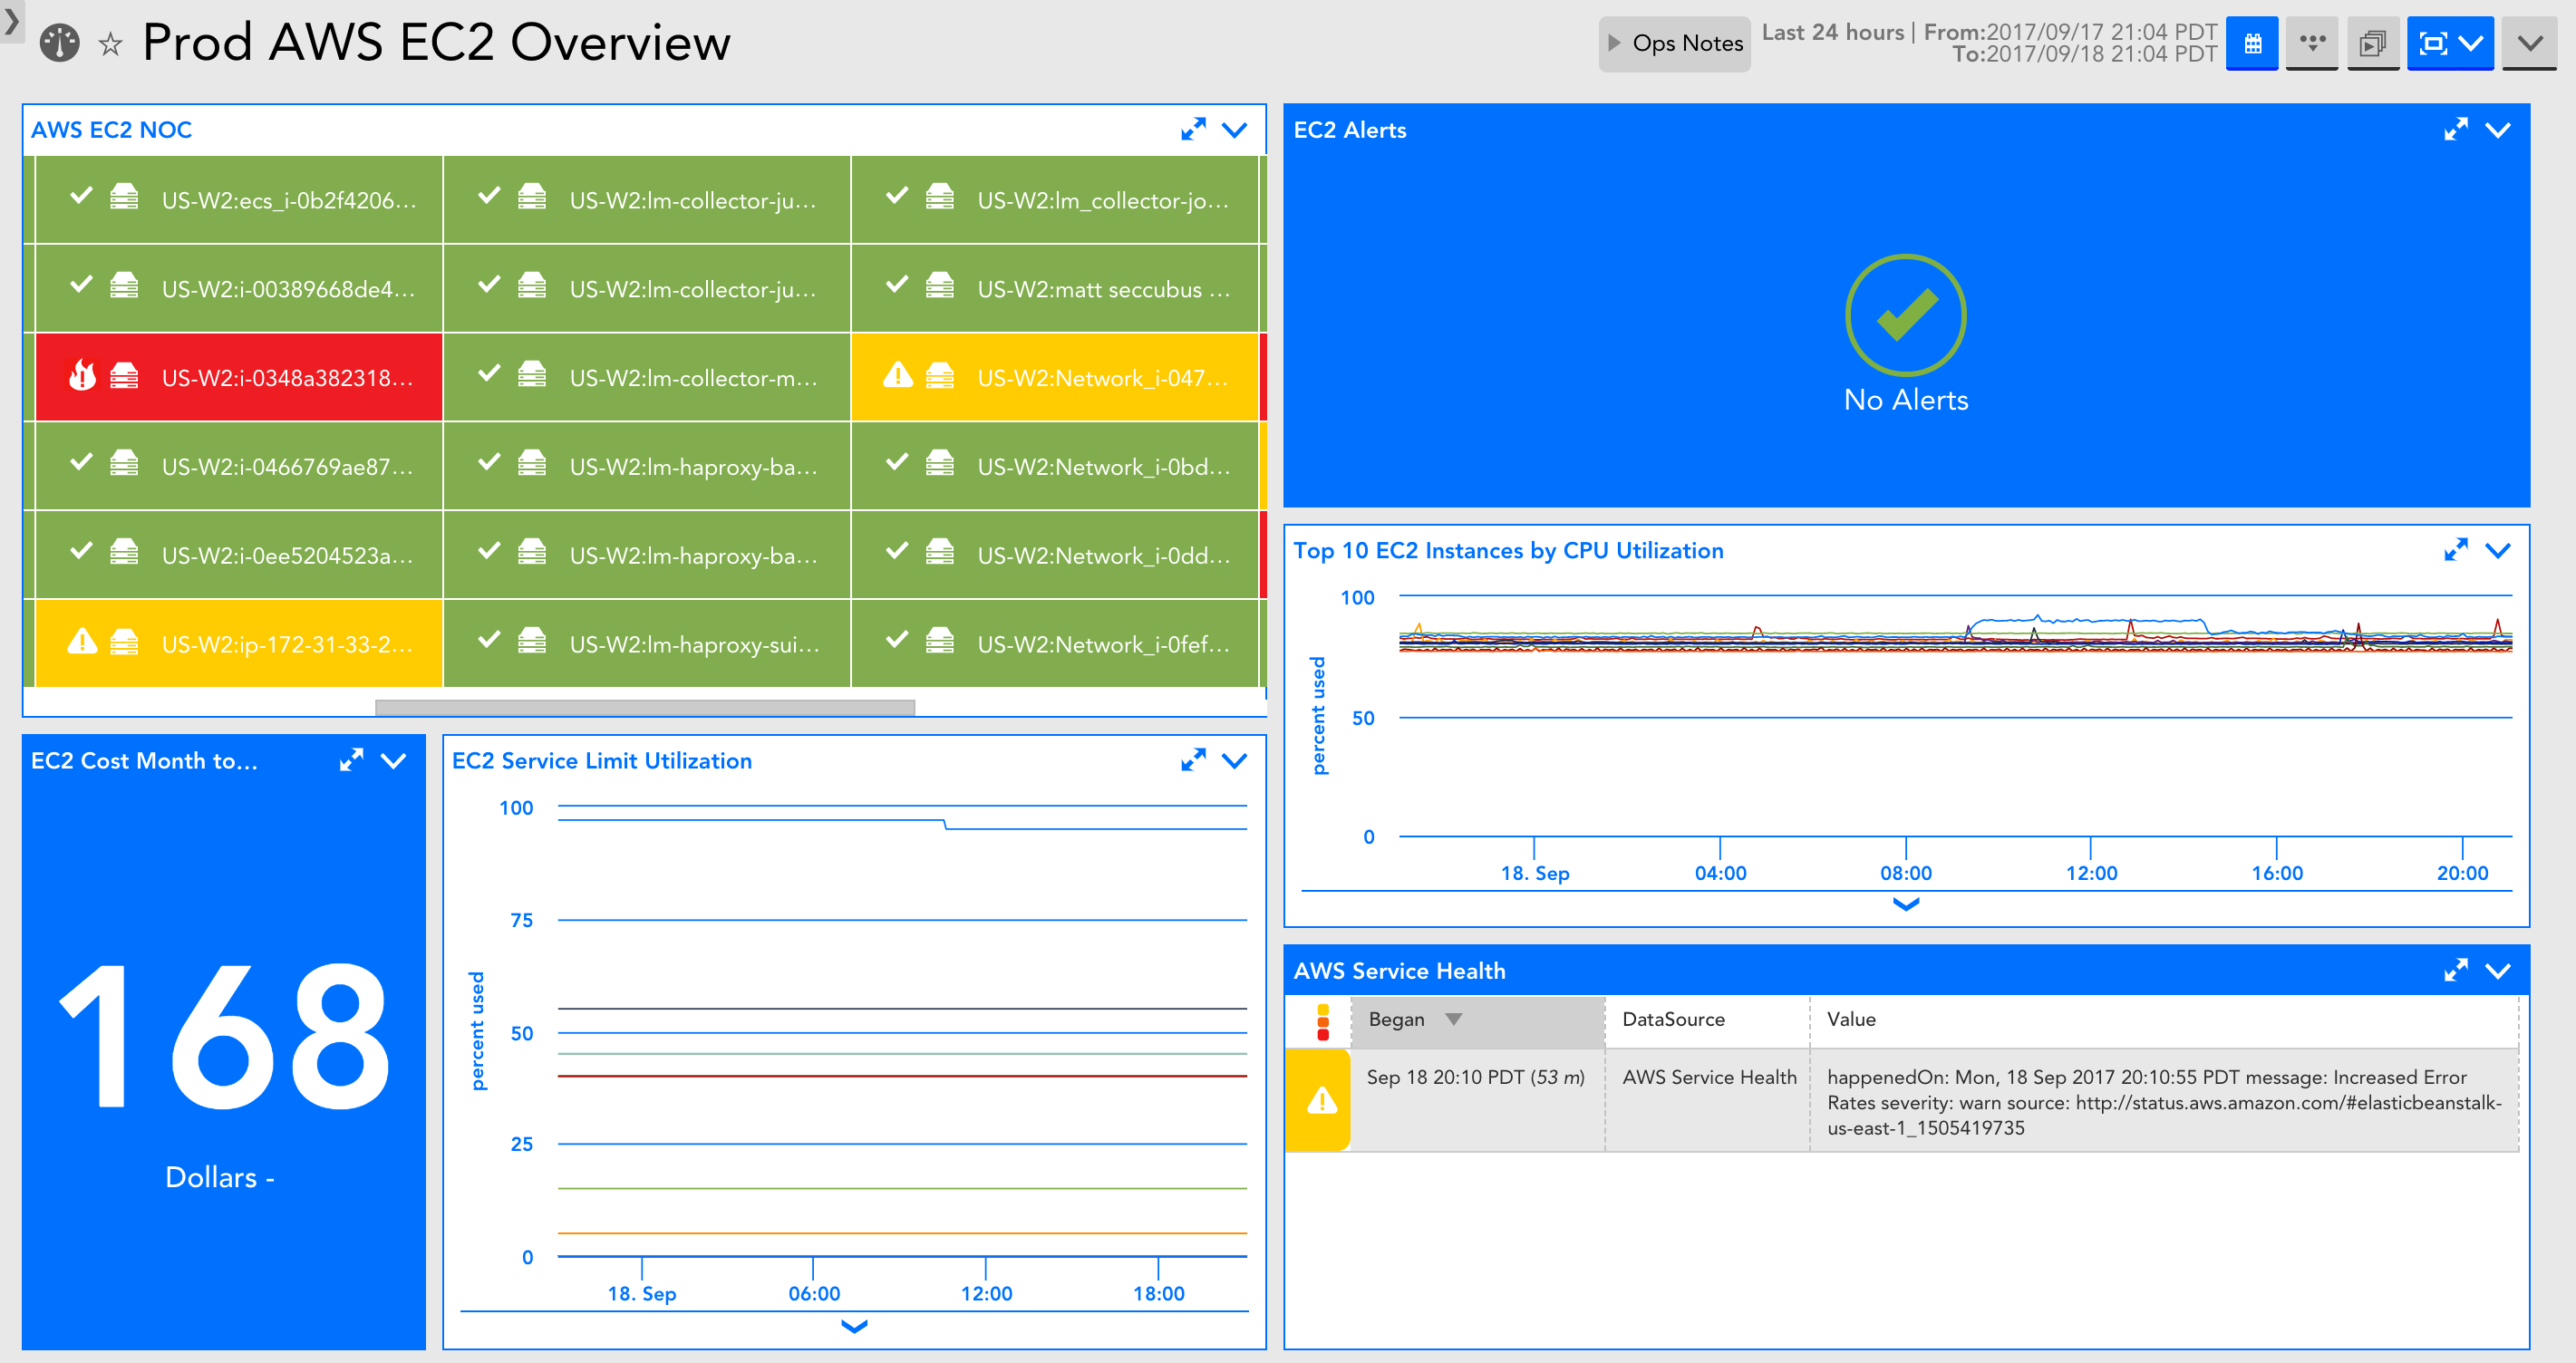Click warning triangle on Network_i-047 tile
This screenshot has height=1363, width=2576.
click(x=898, y=375)
